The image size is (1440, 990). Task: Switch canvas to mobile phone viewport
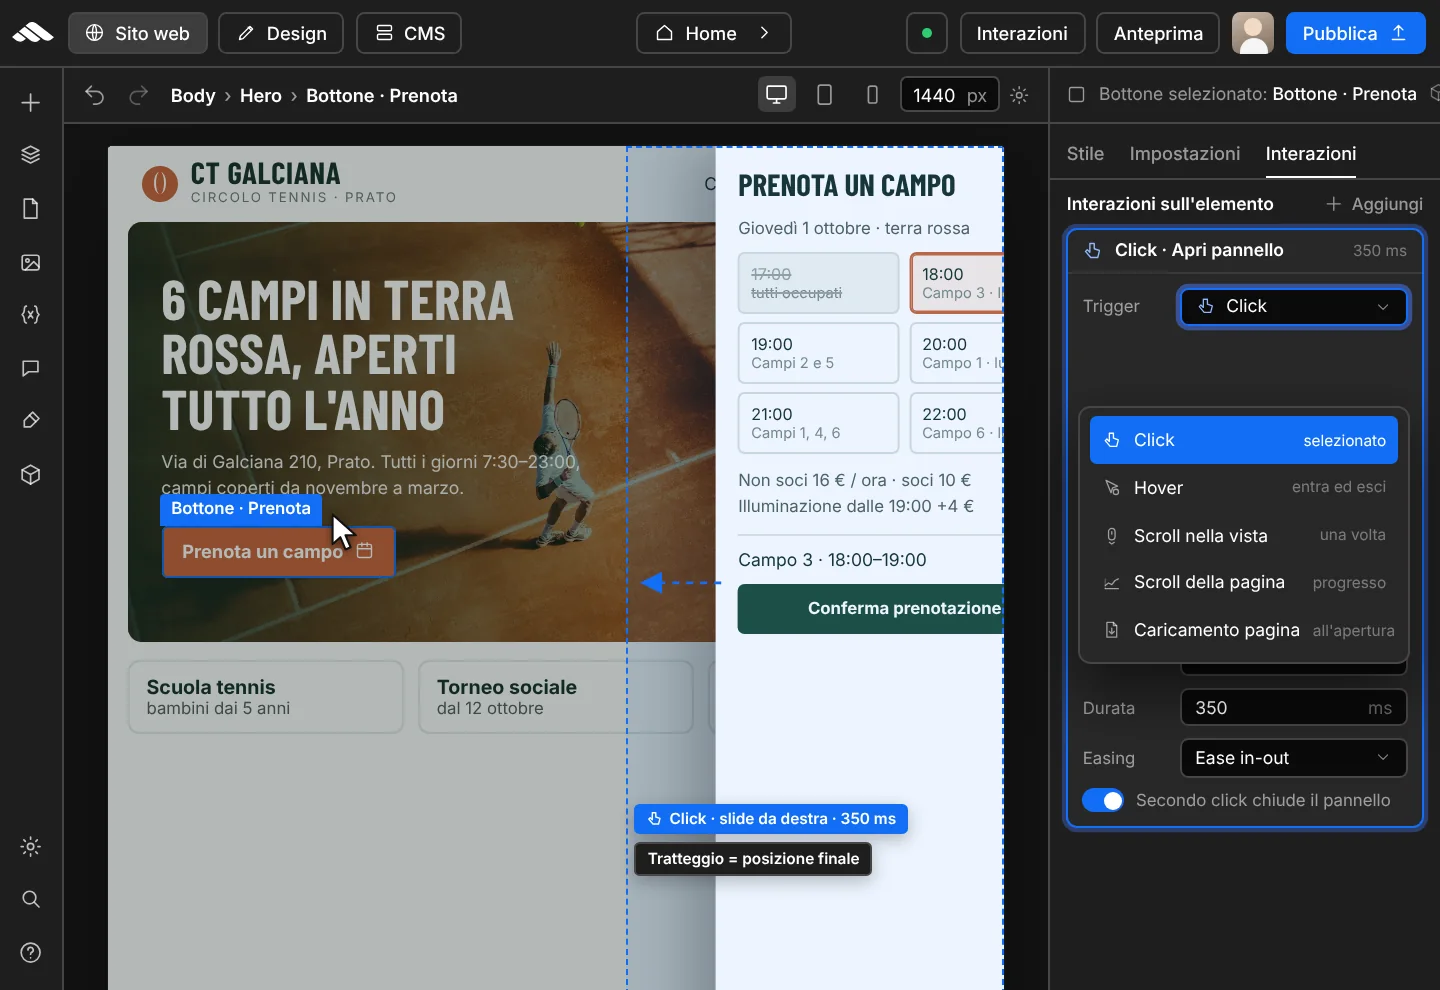click(873, 95)
